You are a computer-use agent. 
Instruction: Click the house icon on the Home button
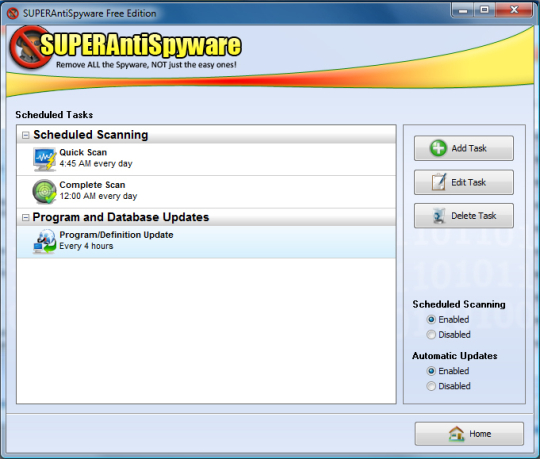click(x=456, y=434)
